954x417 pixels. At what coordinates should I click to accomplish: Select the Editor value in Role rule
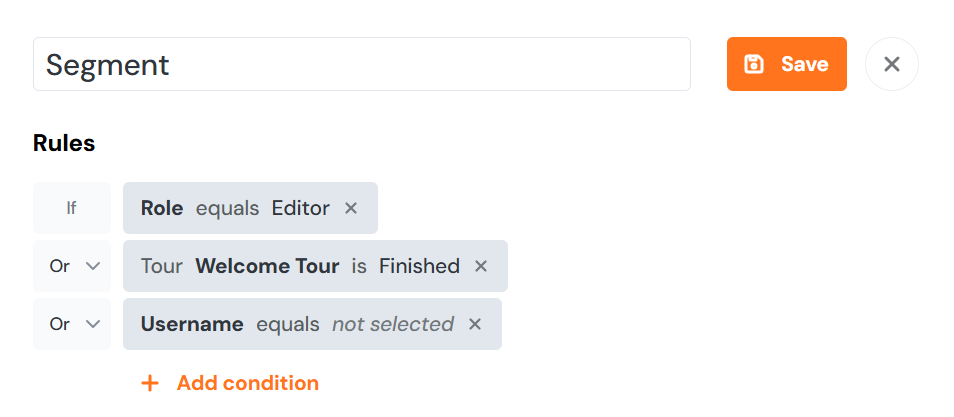301,208
